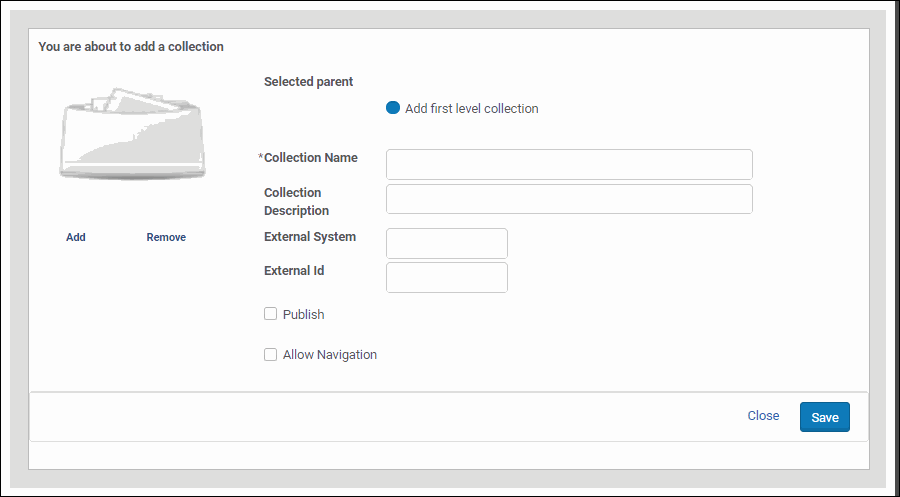The image size is (900, 497).
Task: Click the Publish label text
Action: click(x=303, y=315)
